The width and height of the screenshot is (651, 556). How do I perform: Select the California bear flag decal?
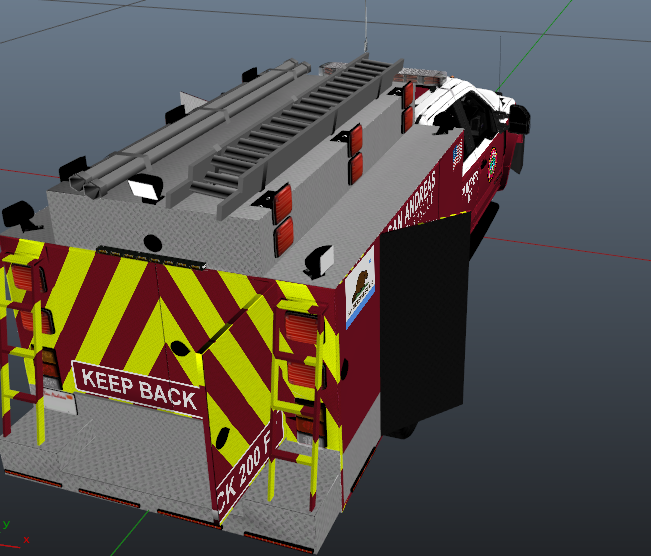pyautogui.click(x=360, y=286)
